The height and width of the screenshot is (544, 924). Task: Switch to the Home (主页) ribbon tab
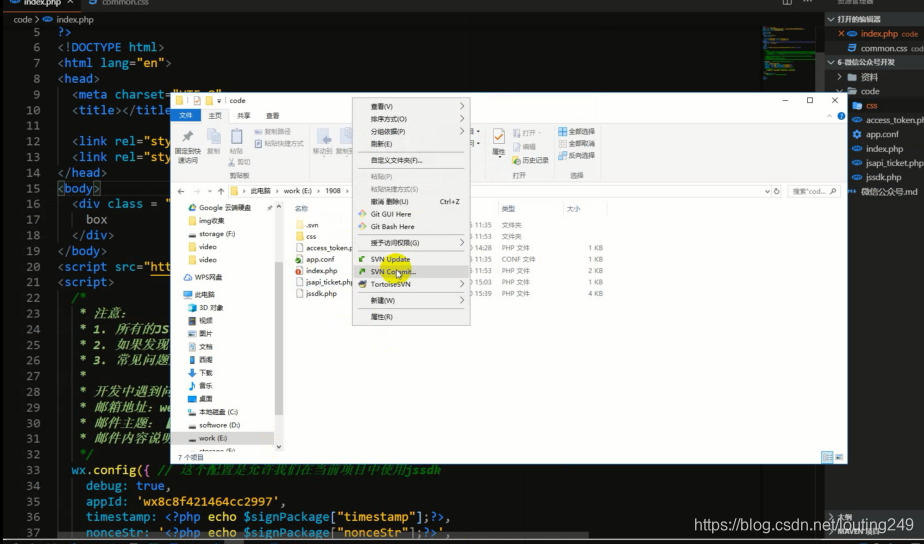[215, 116]
